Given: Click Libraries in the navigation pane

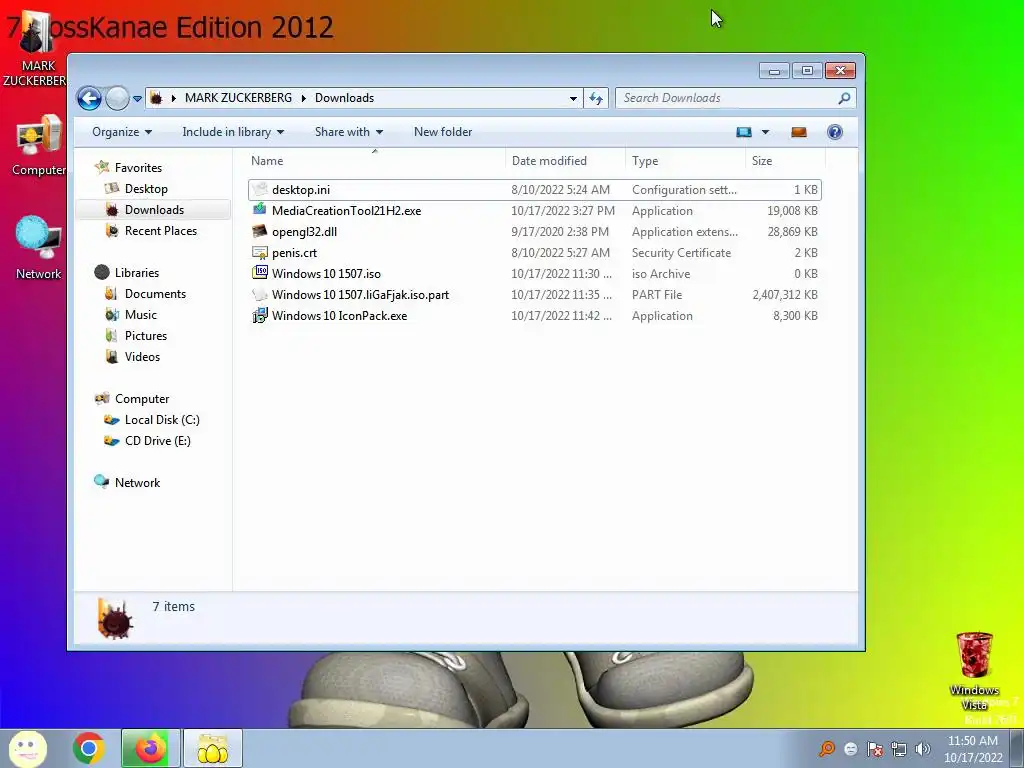Looking at the screenshot, I should pyautogui.click(x=136, y=272).
